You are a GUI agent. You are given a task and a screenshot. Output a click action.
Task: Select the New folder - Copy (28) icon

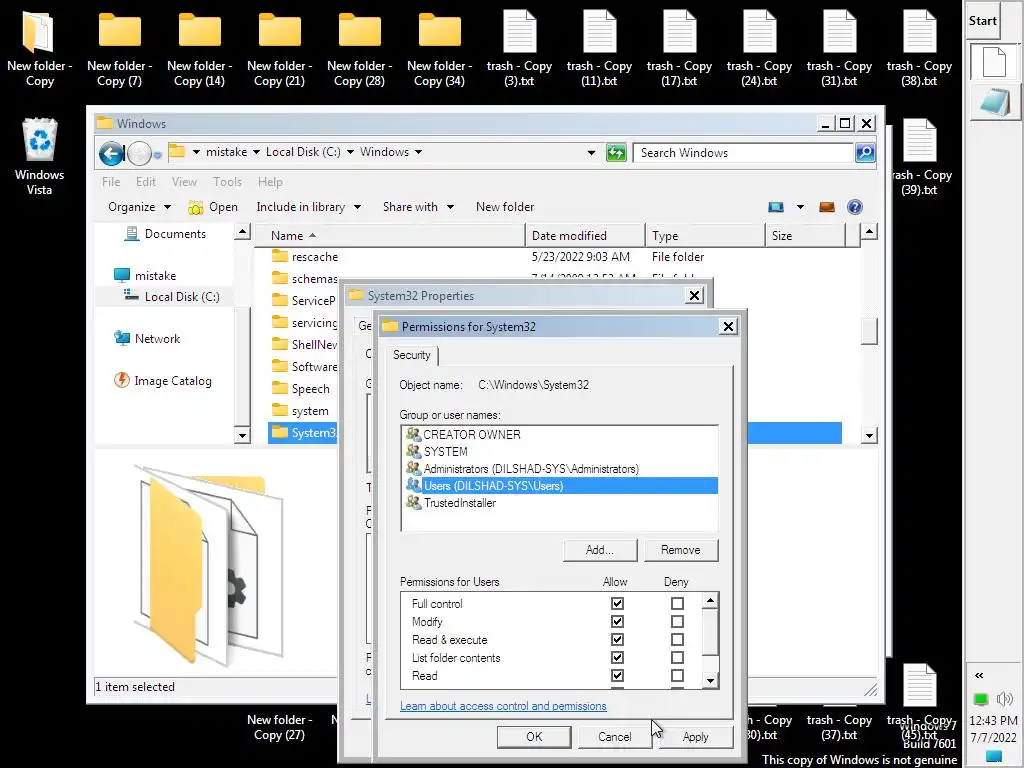[359, 49]
